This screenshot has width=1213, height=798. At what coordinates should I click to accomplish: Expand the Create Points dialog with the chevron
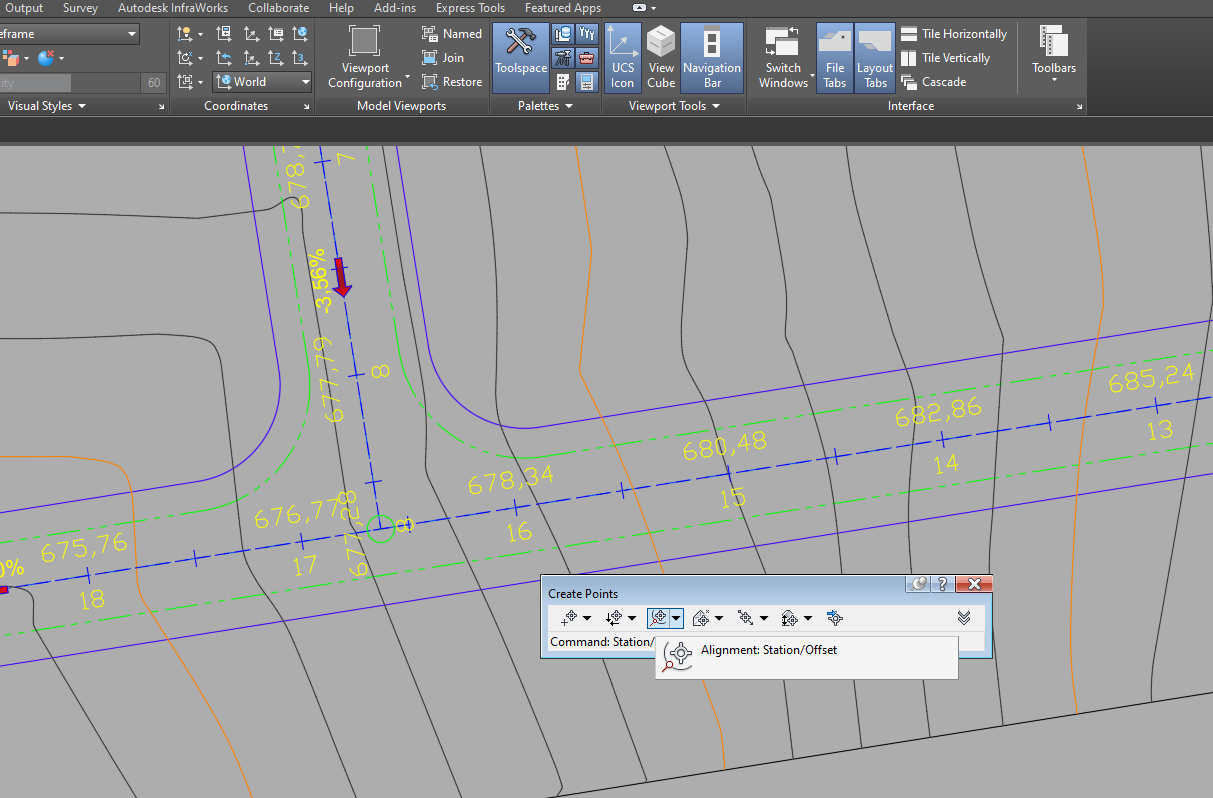[x=963, y=617]
